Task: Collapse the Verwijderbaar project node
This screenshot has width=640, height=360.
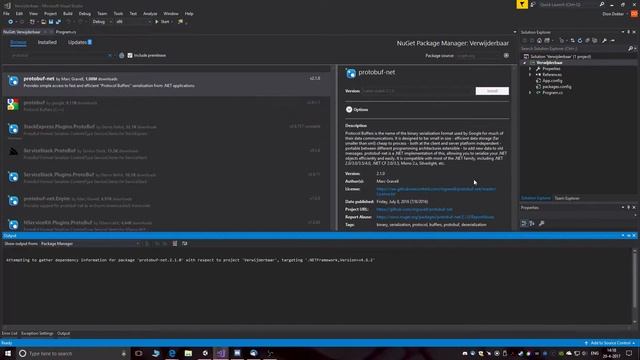Action: 525,63
